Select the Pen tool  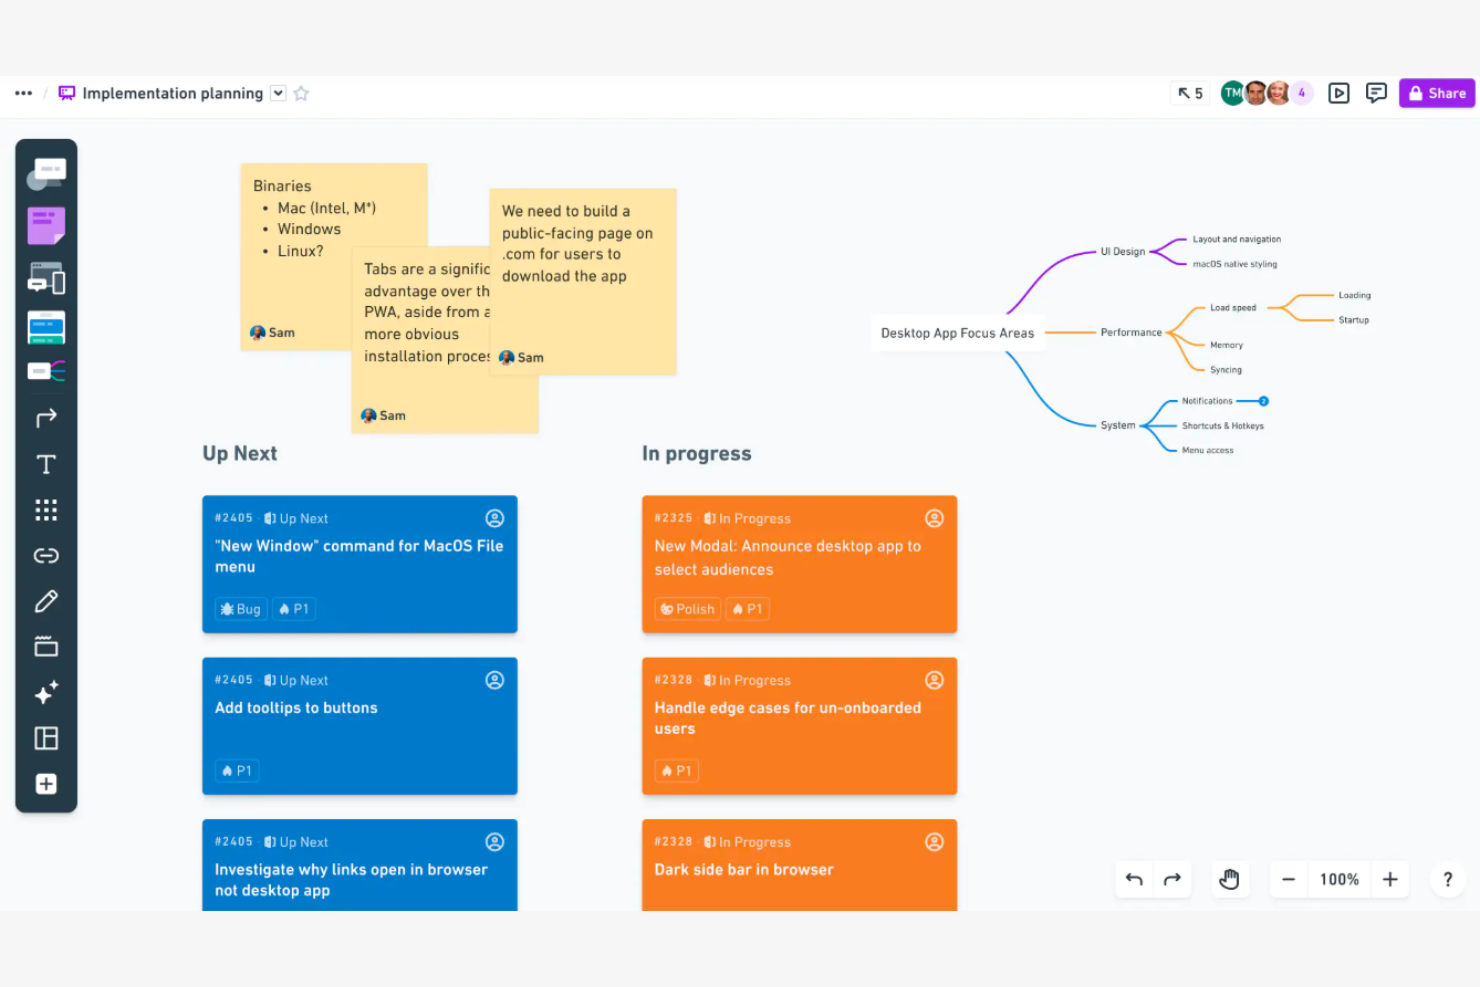pyautogui.click(x=46, y=601)
